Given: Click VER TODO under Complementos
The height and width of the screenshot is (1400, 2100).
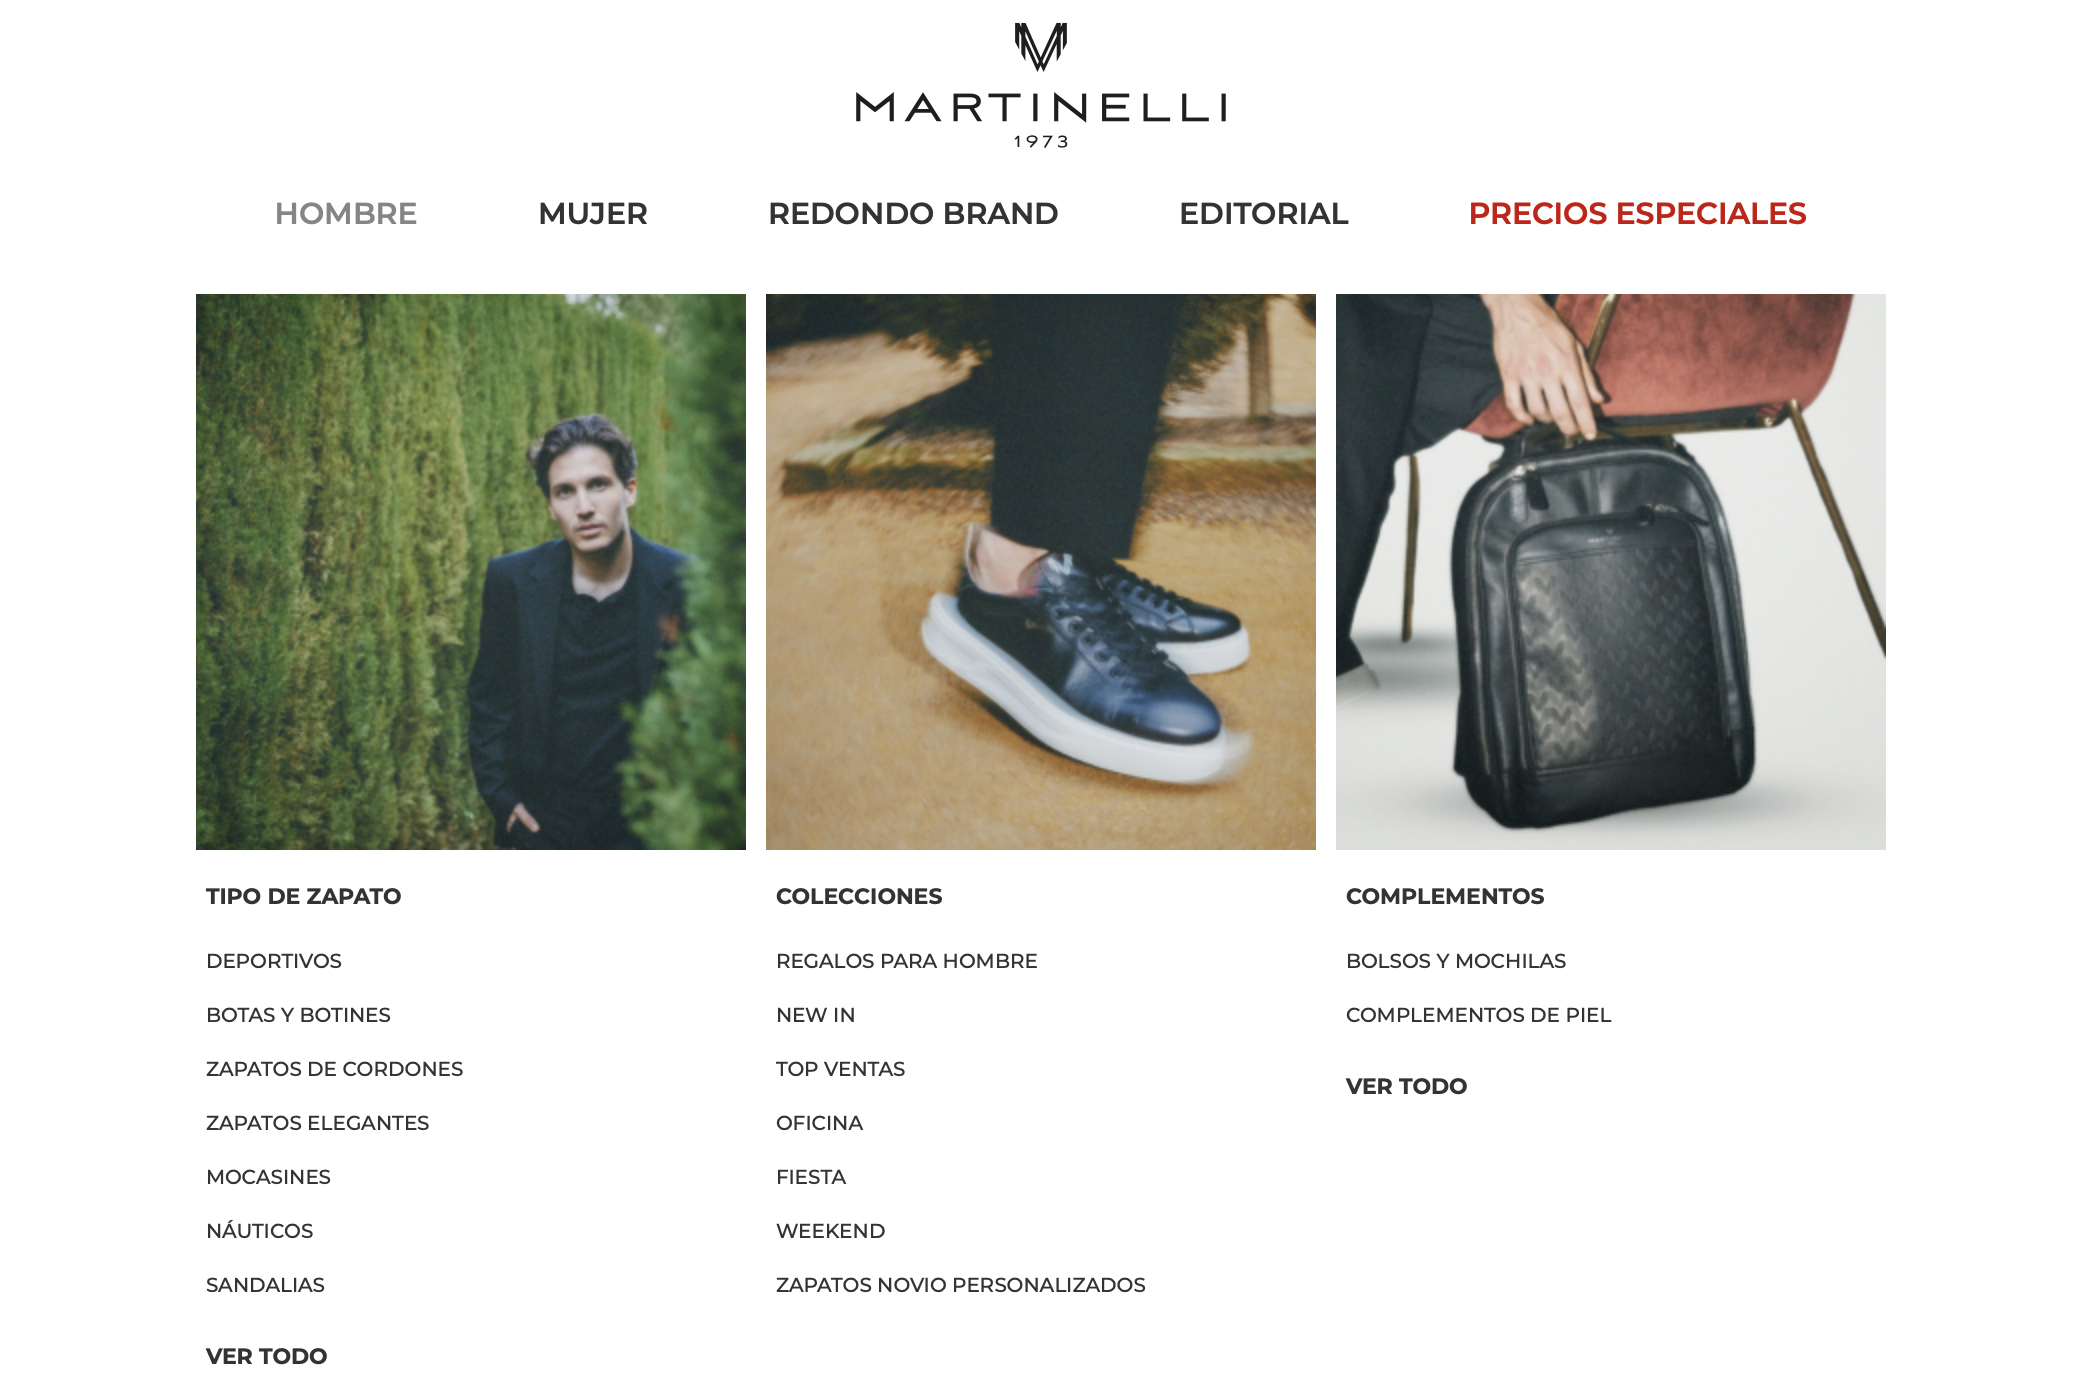Looking at the screenshot, I should [x=1406, y=1086].
